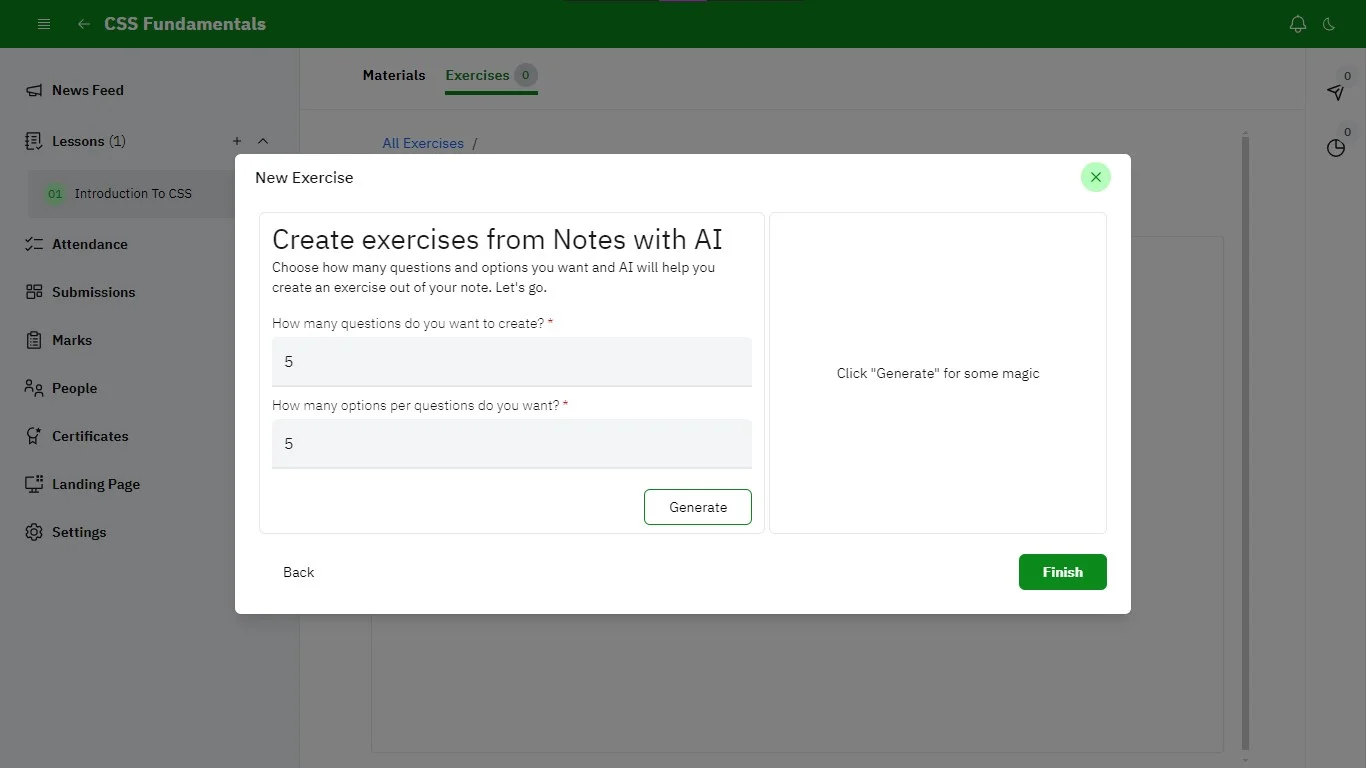Viewport: 1366px width, 768px height.
Task: Click the Generate button
Action: [697, 507]
